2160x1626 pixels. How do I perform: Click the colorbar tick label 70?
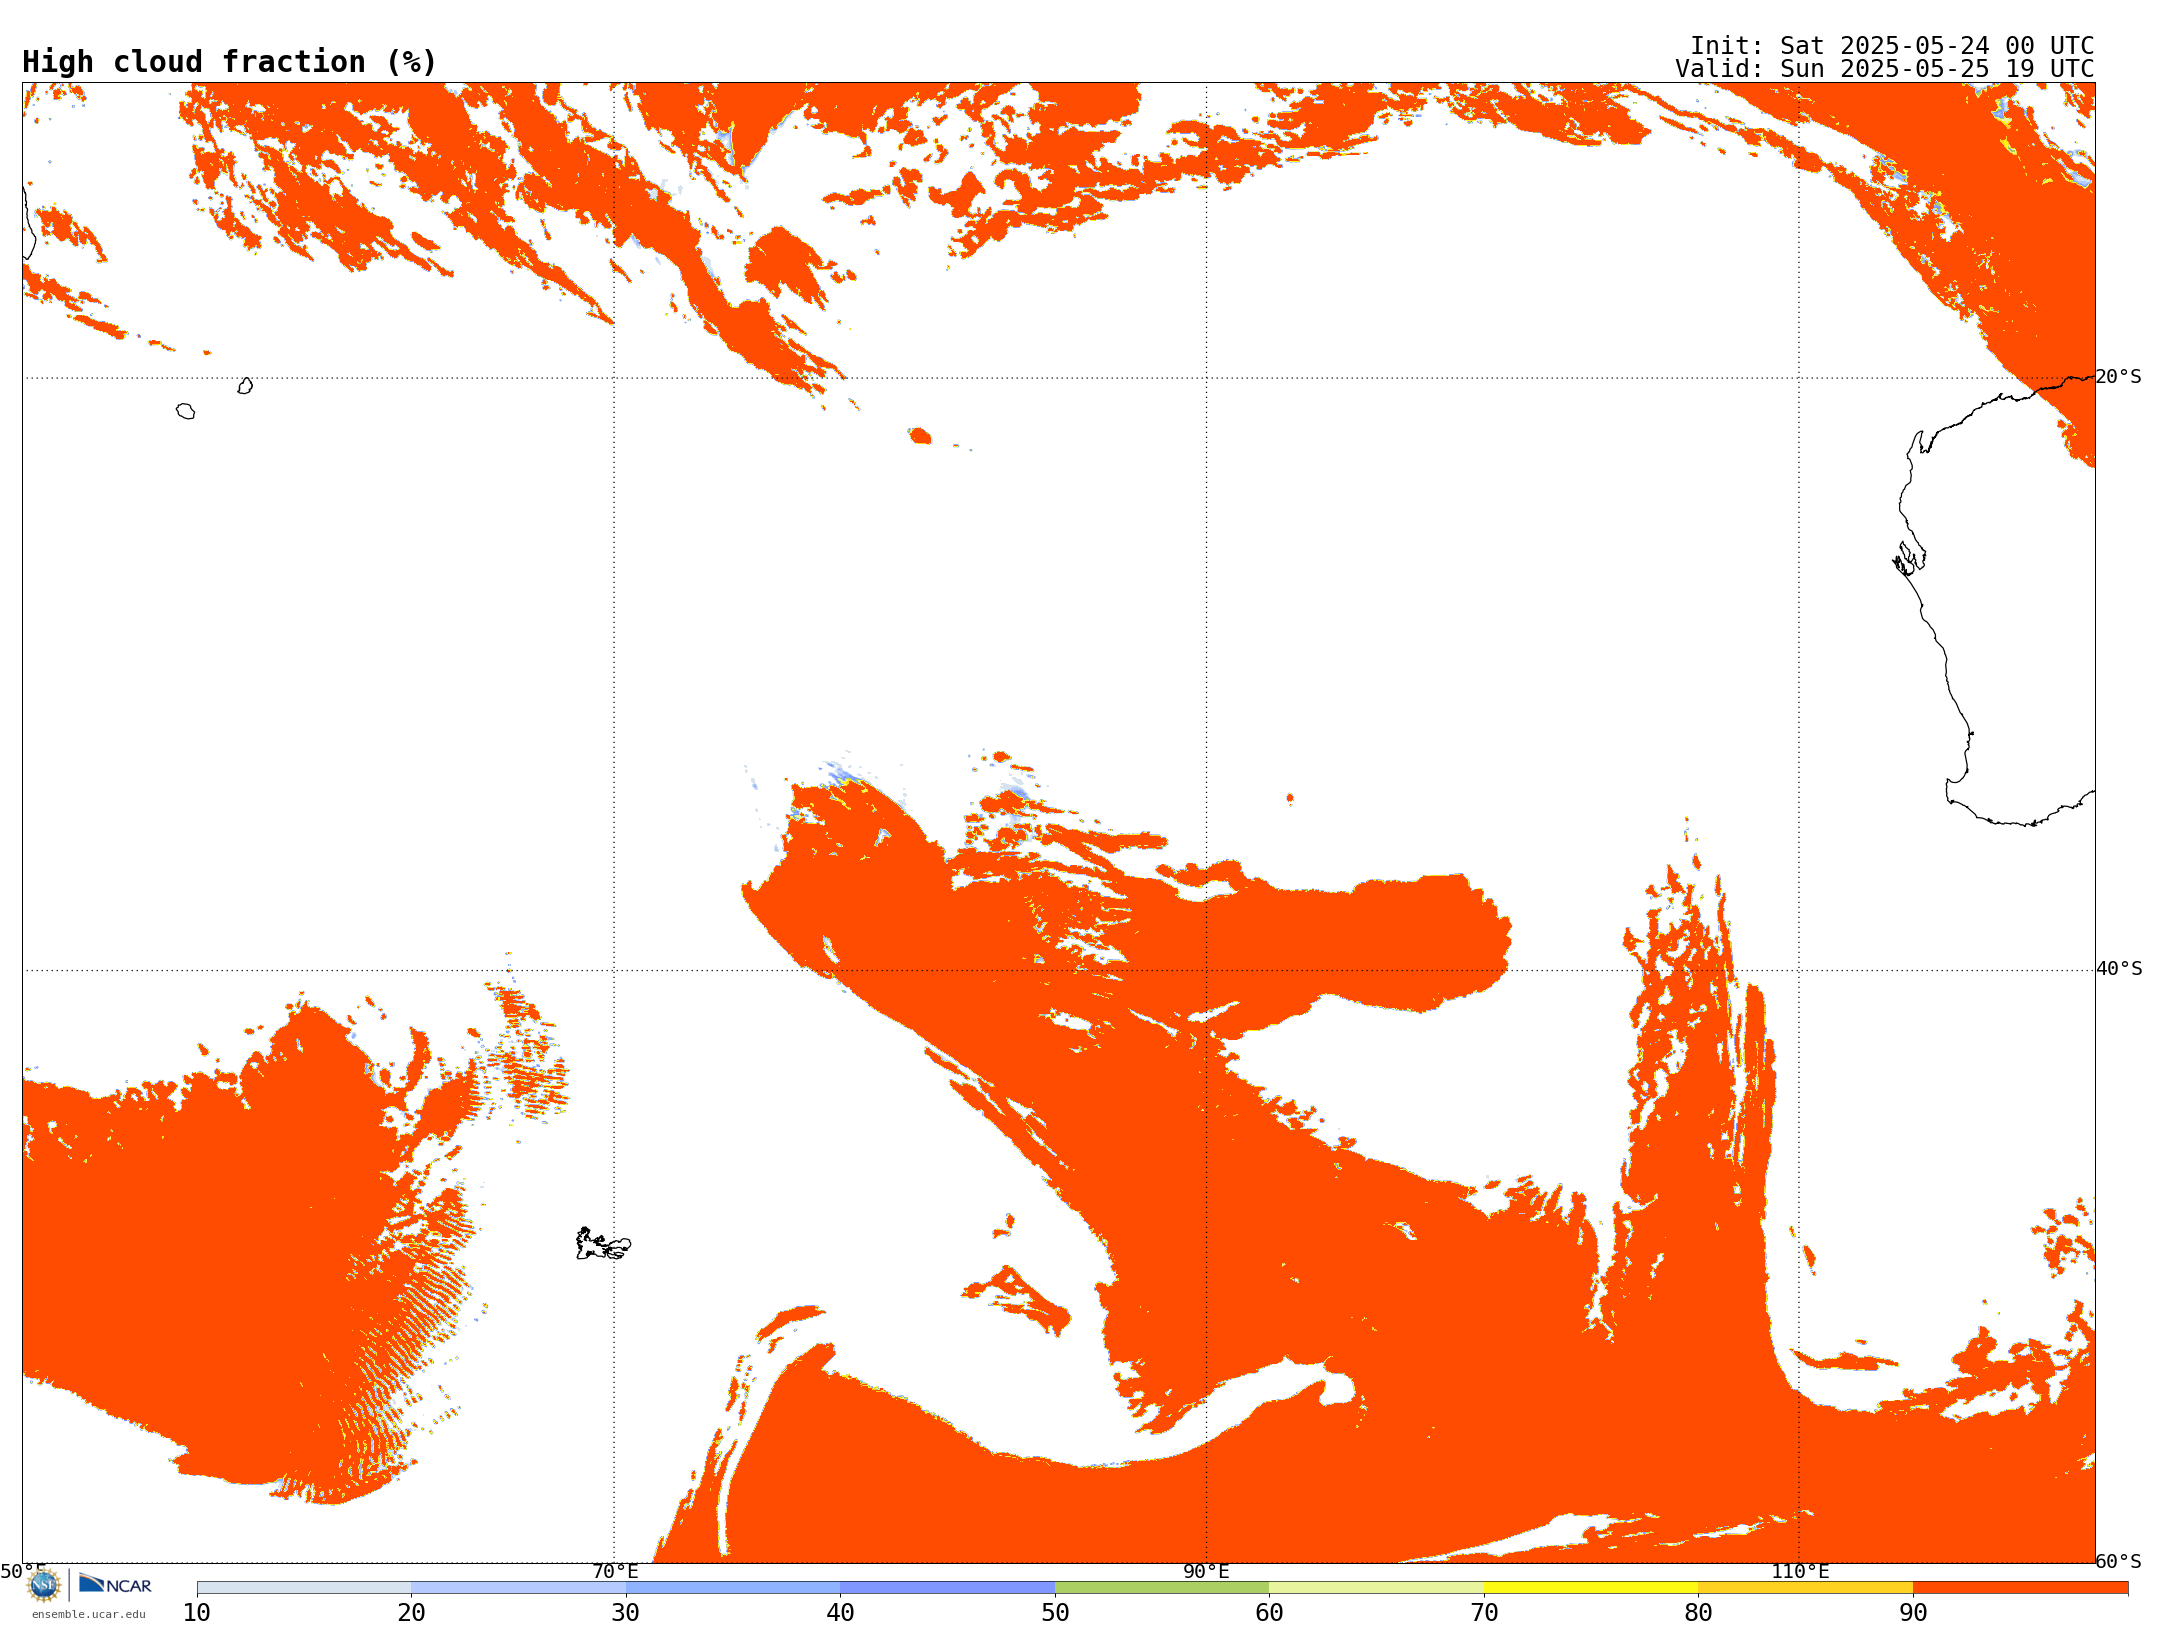[1484, 1613]
